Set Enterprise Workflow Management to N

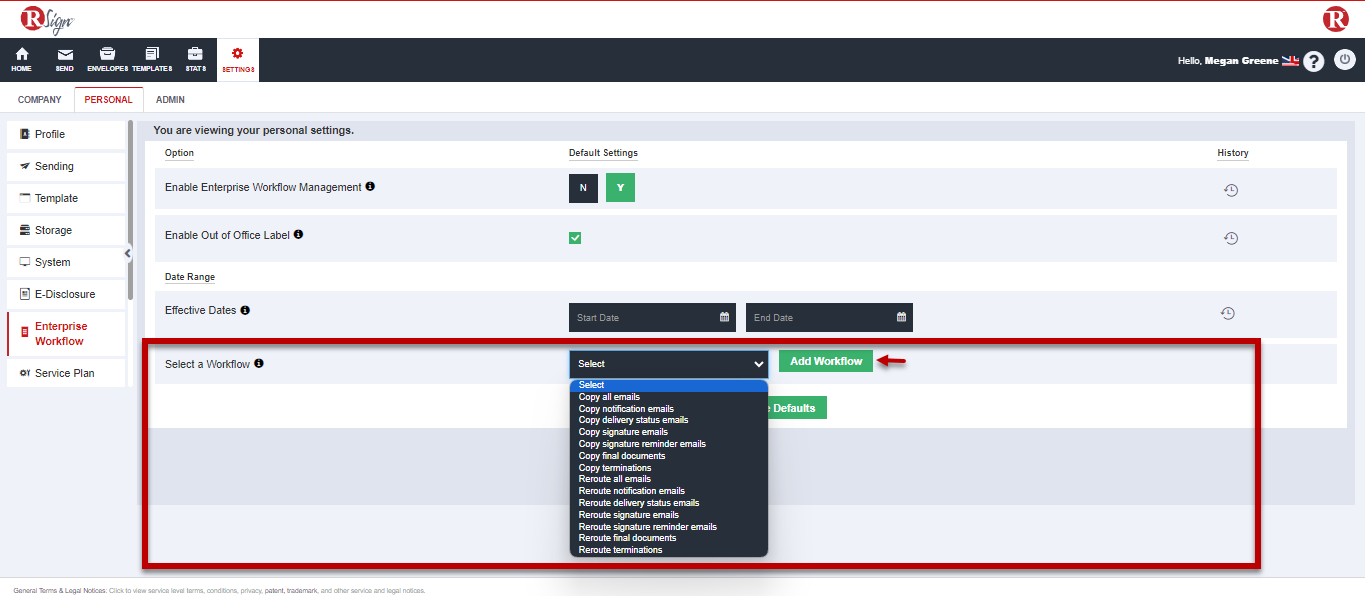tap(583, 187)
